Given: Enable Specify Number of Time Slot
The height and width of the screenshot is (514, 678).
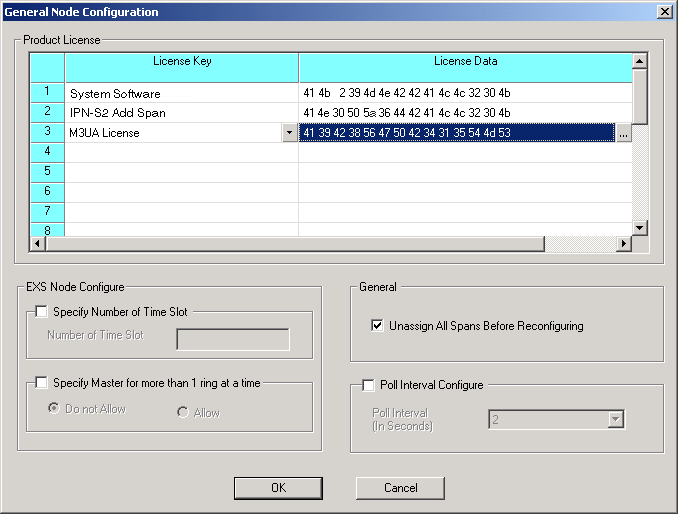Looking at the screenshot, I should tap(41, 312).
